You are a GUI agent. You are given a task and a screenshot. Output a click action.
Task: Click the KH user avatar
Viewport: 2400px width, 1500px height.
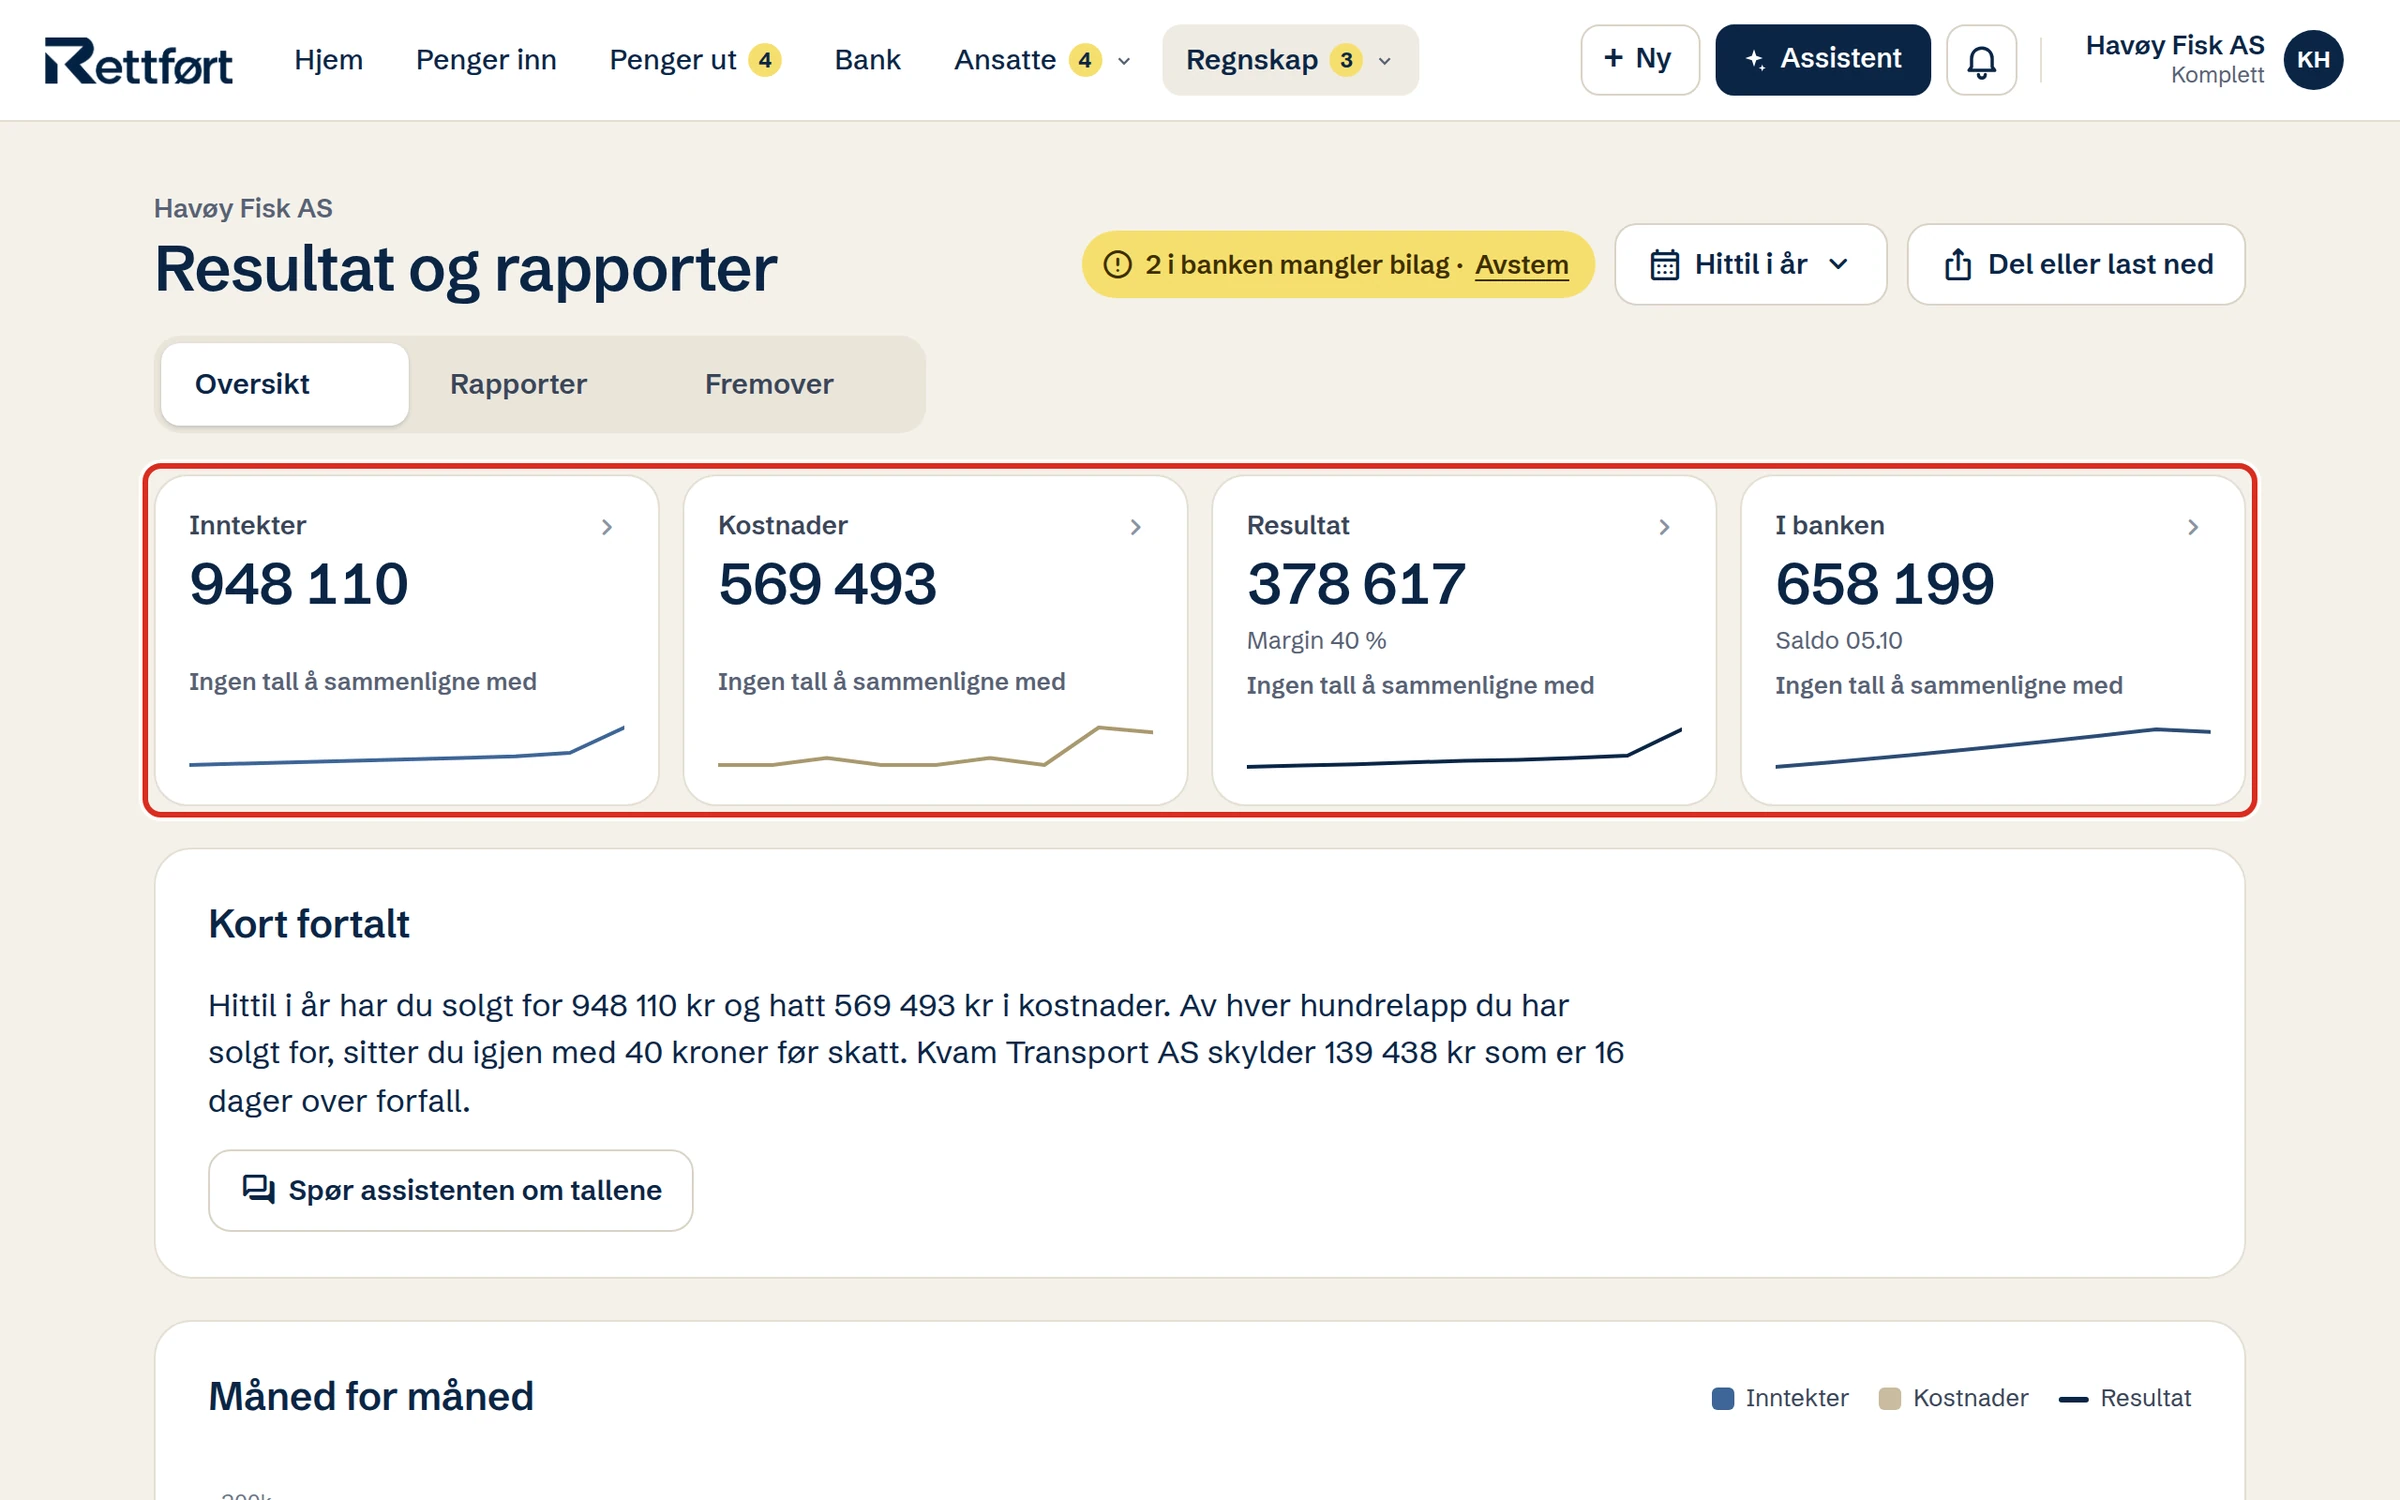tap(2313, 60)
